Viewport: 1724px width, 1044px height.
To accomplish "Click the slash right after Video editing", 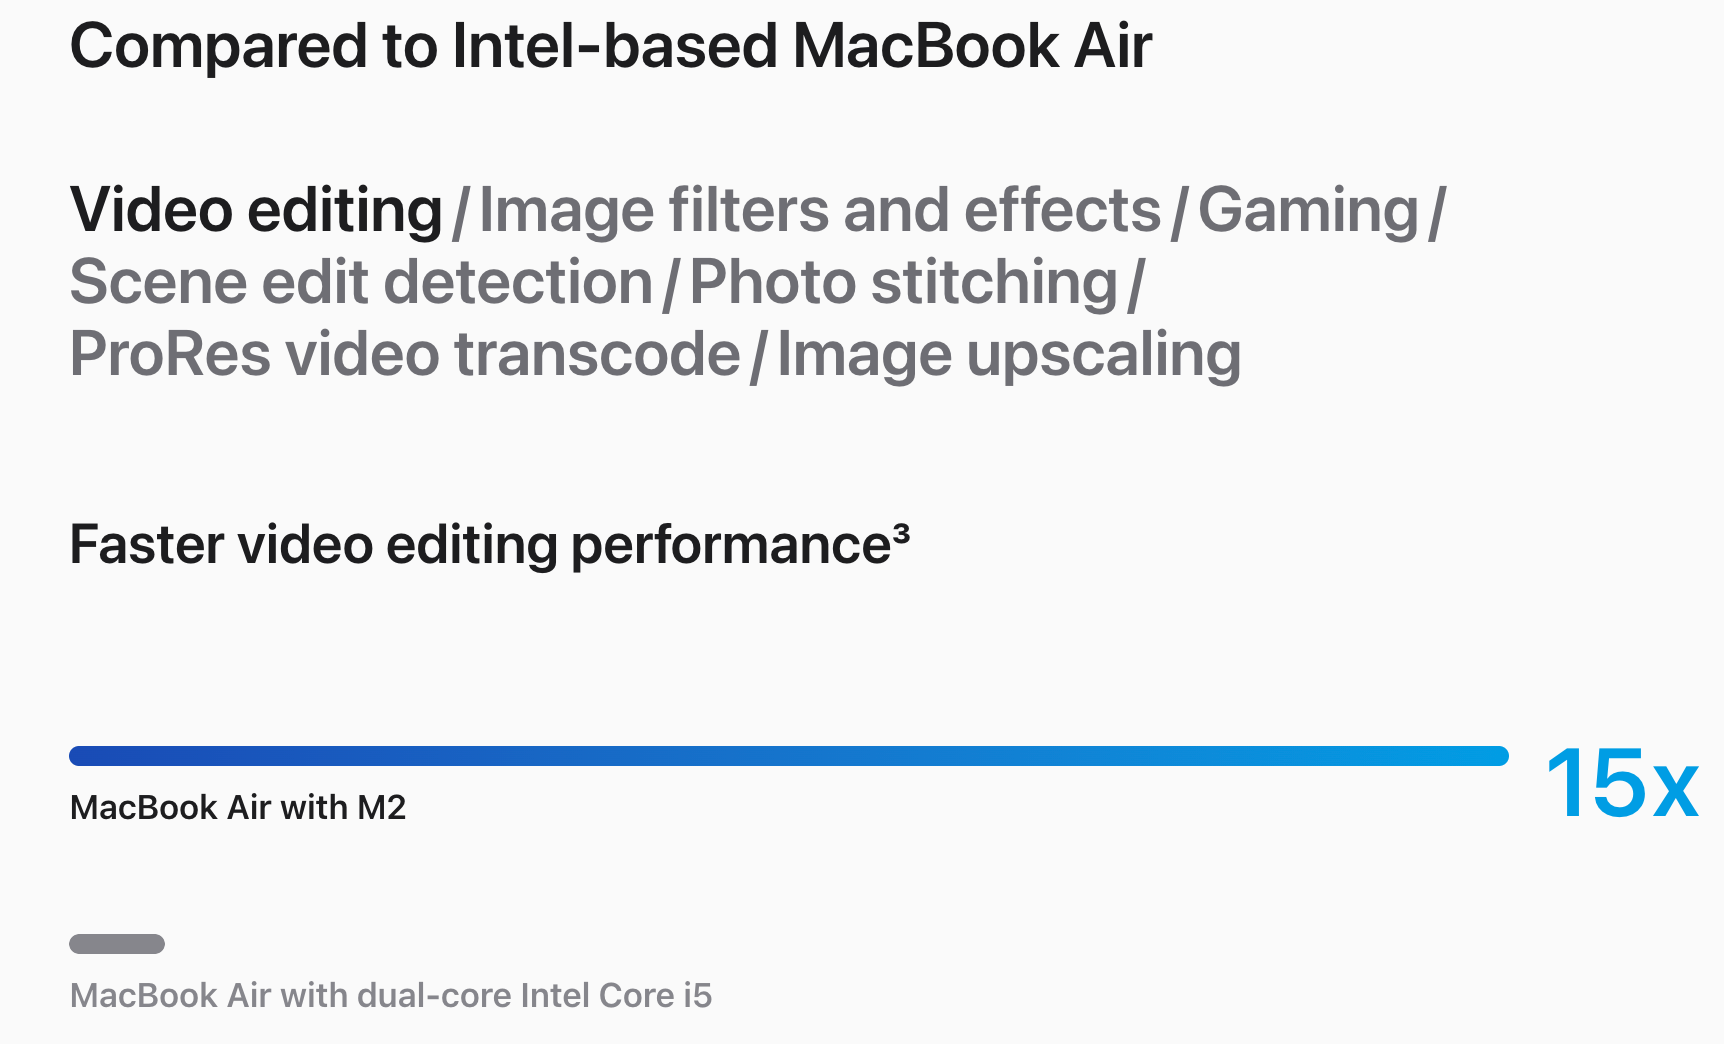I will click(x=461, y=213).
